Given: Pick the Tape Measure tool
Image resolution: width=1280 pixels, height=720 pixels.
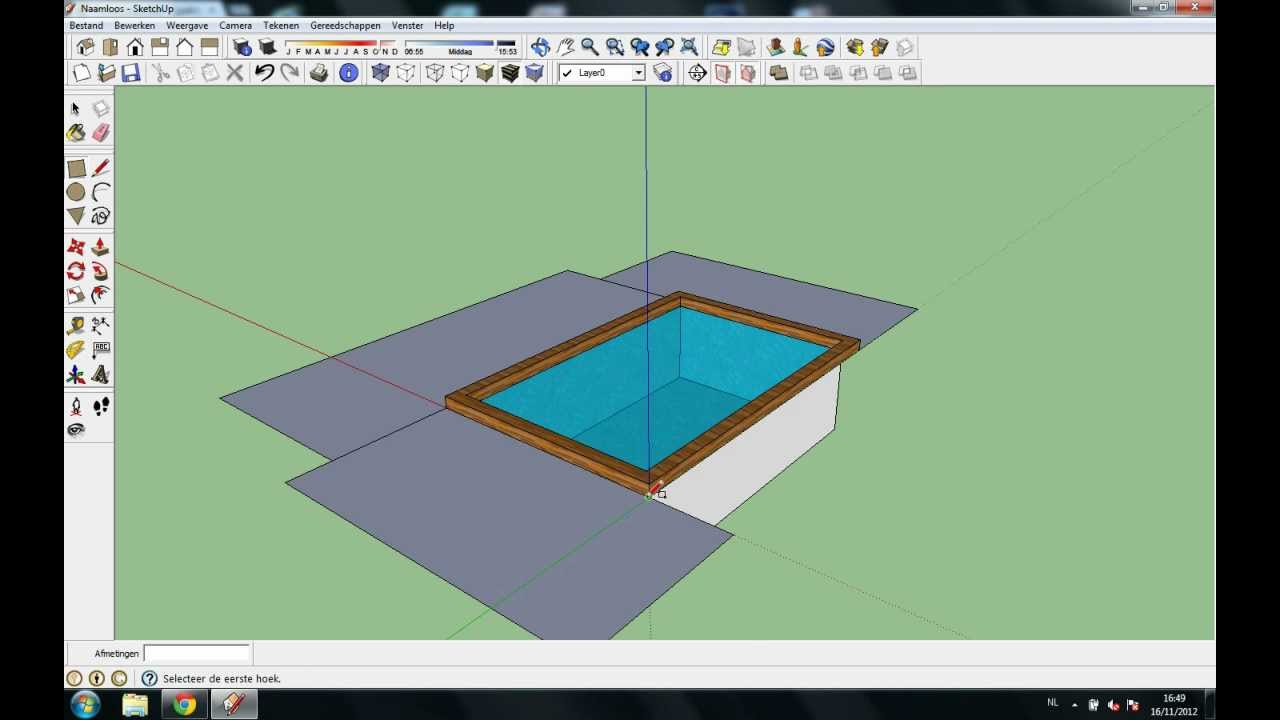Looking at the screenshot, I should click(76, 325).
